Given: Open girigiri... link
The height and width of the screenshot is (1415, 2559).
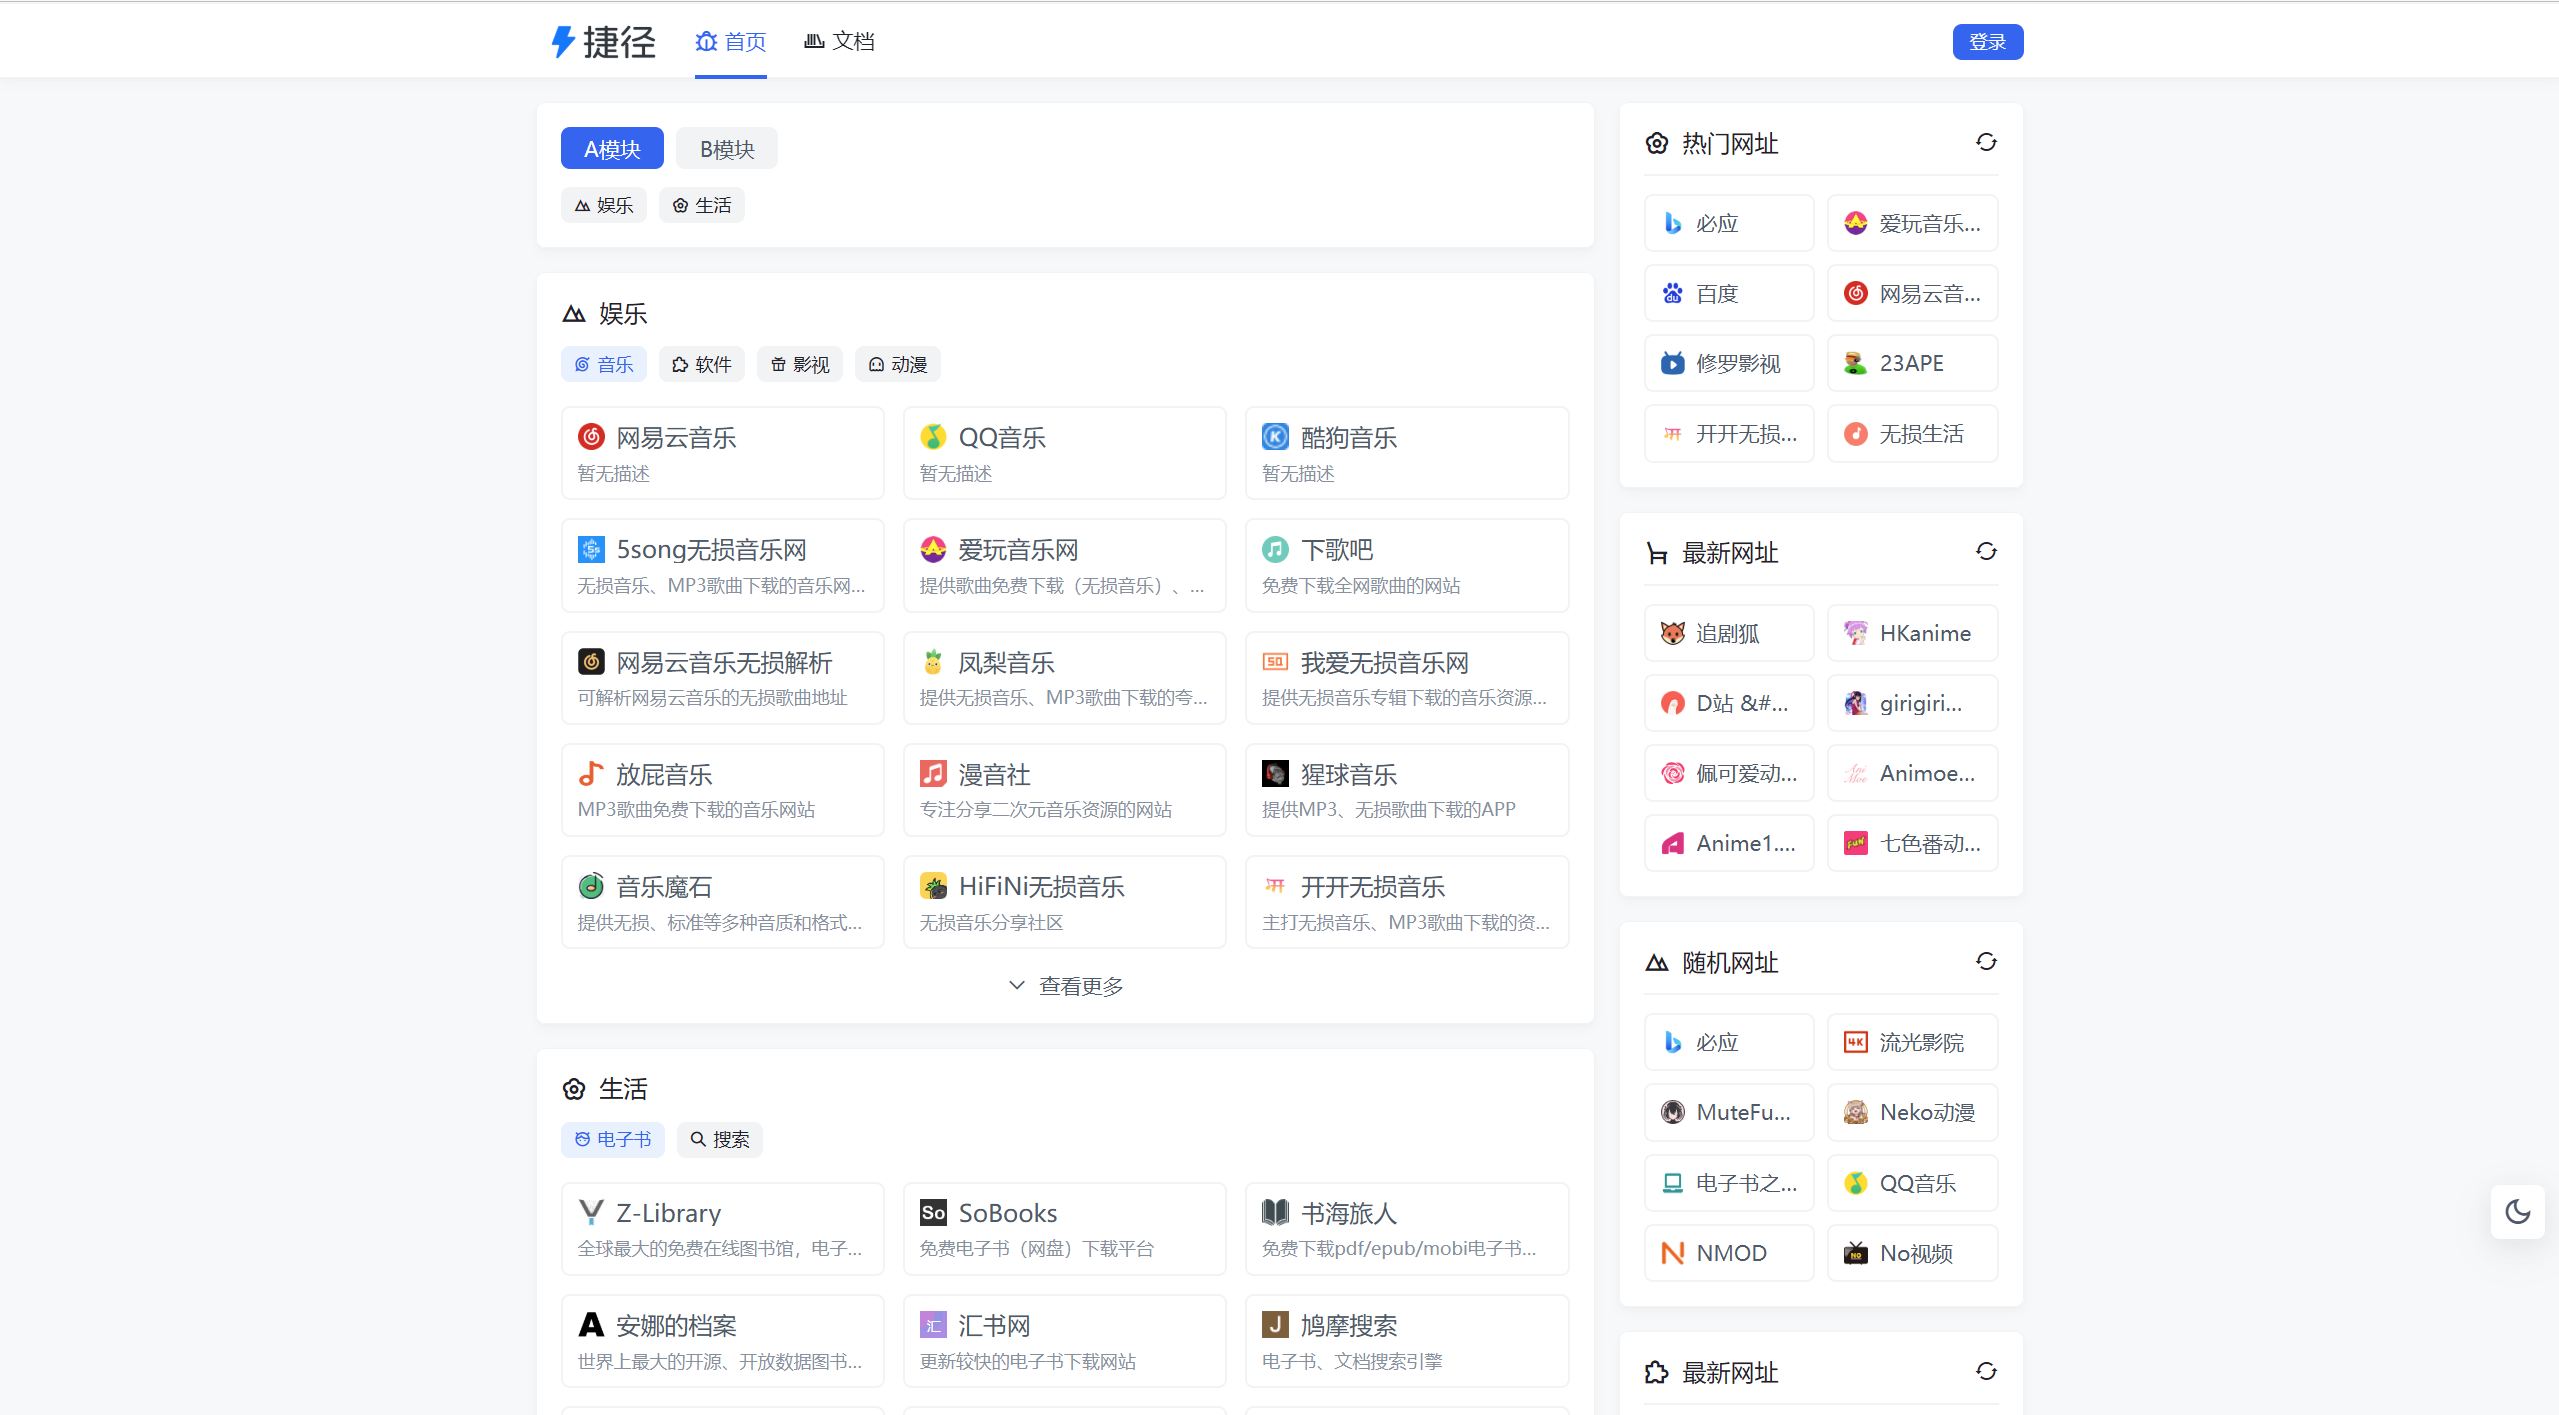Looking at the screenshot, I should click(x=1913, y=703).
